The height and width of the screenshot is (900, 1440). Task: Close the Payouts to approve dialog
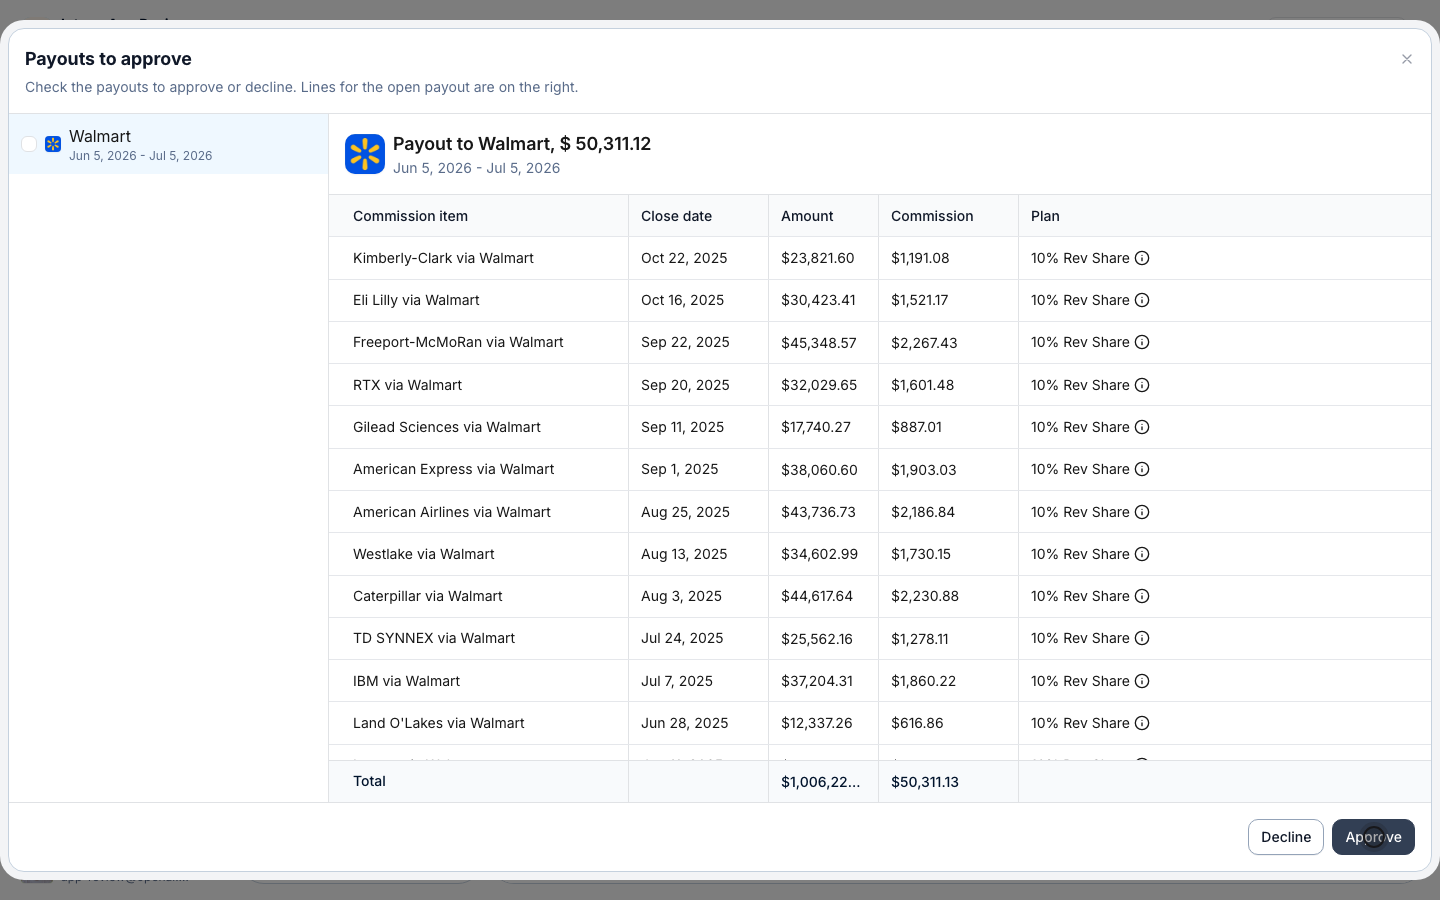(x=1407, y=59)
